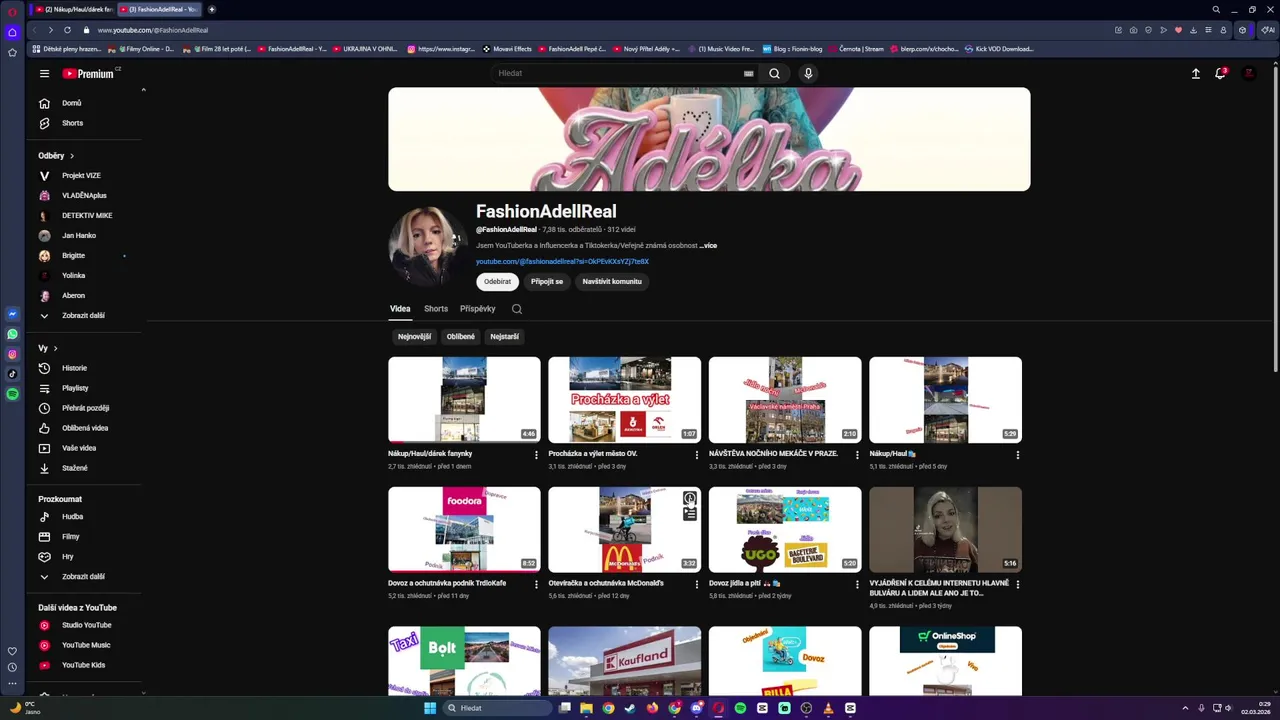Open the Windows Start button
Image resolution: width=1280 pixels, height=720 pixels.
point(430,708)
